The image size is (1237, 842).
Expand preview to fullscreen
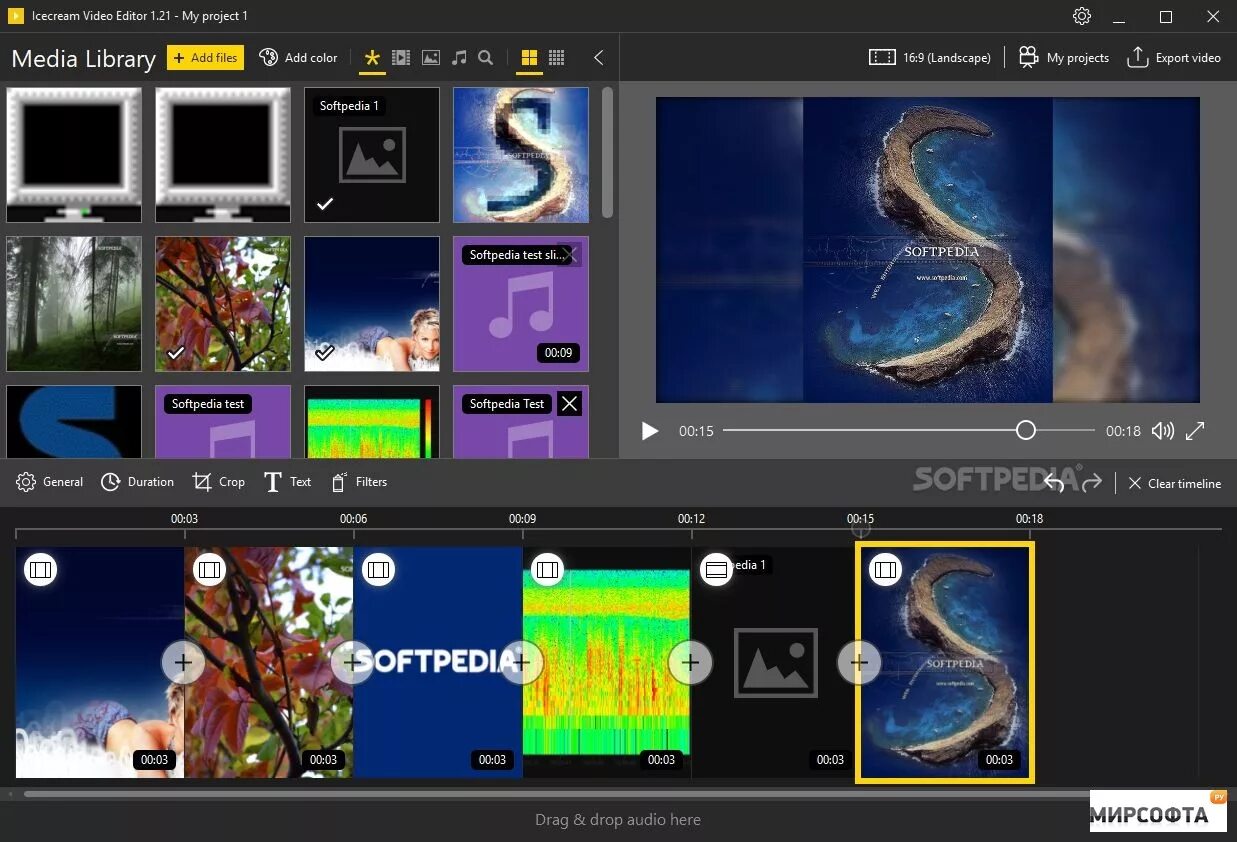pos(1195,431)
